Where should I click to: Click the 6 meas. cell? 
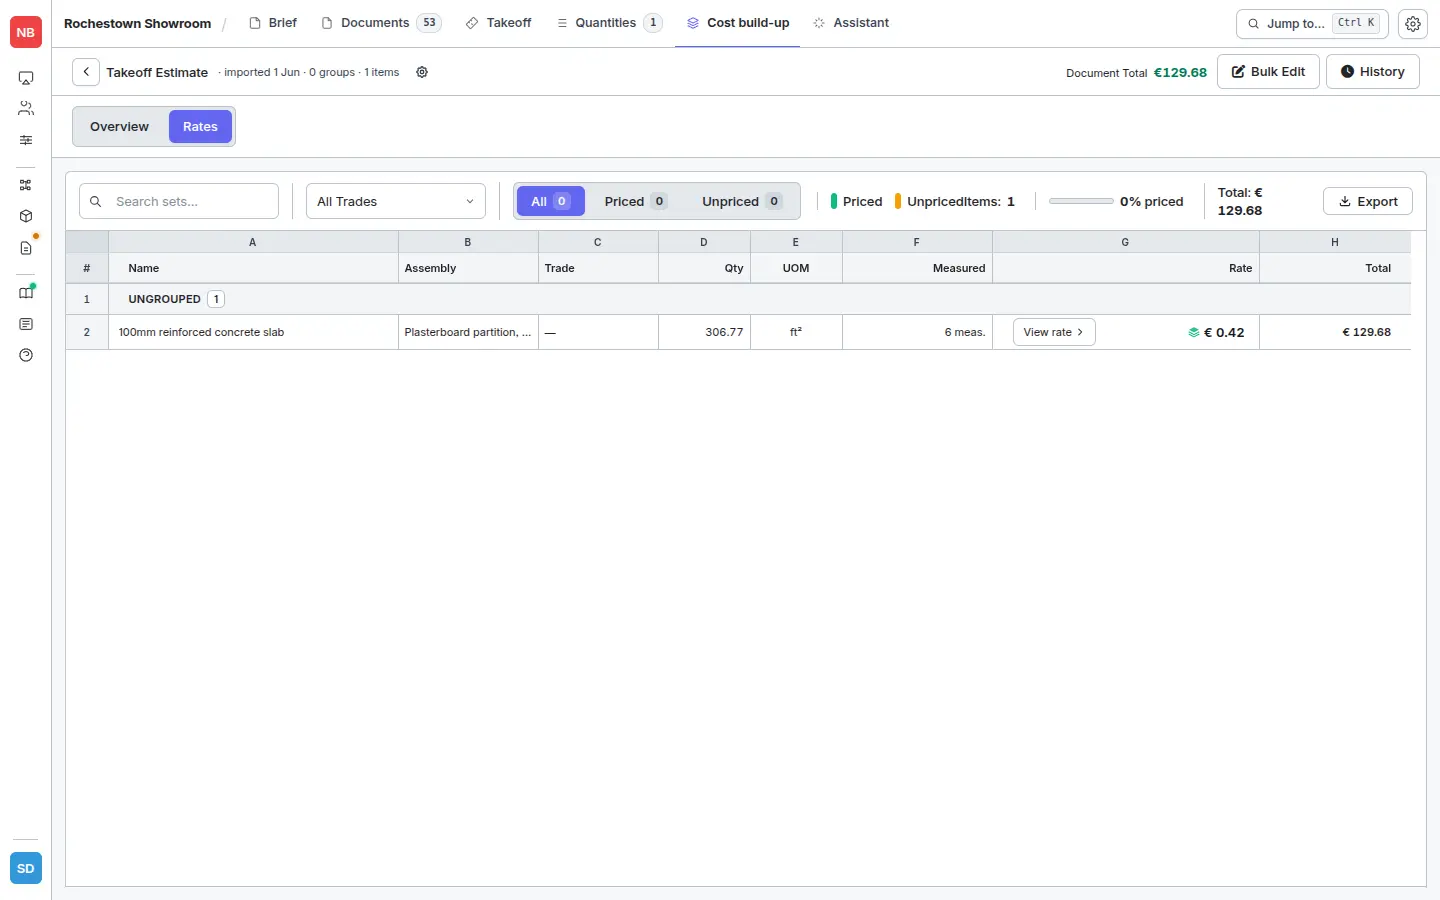pyautogui.click(x=917, y=332)
